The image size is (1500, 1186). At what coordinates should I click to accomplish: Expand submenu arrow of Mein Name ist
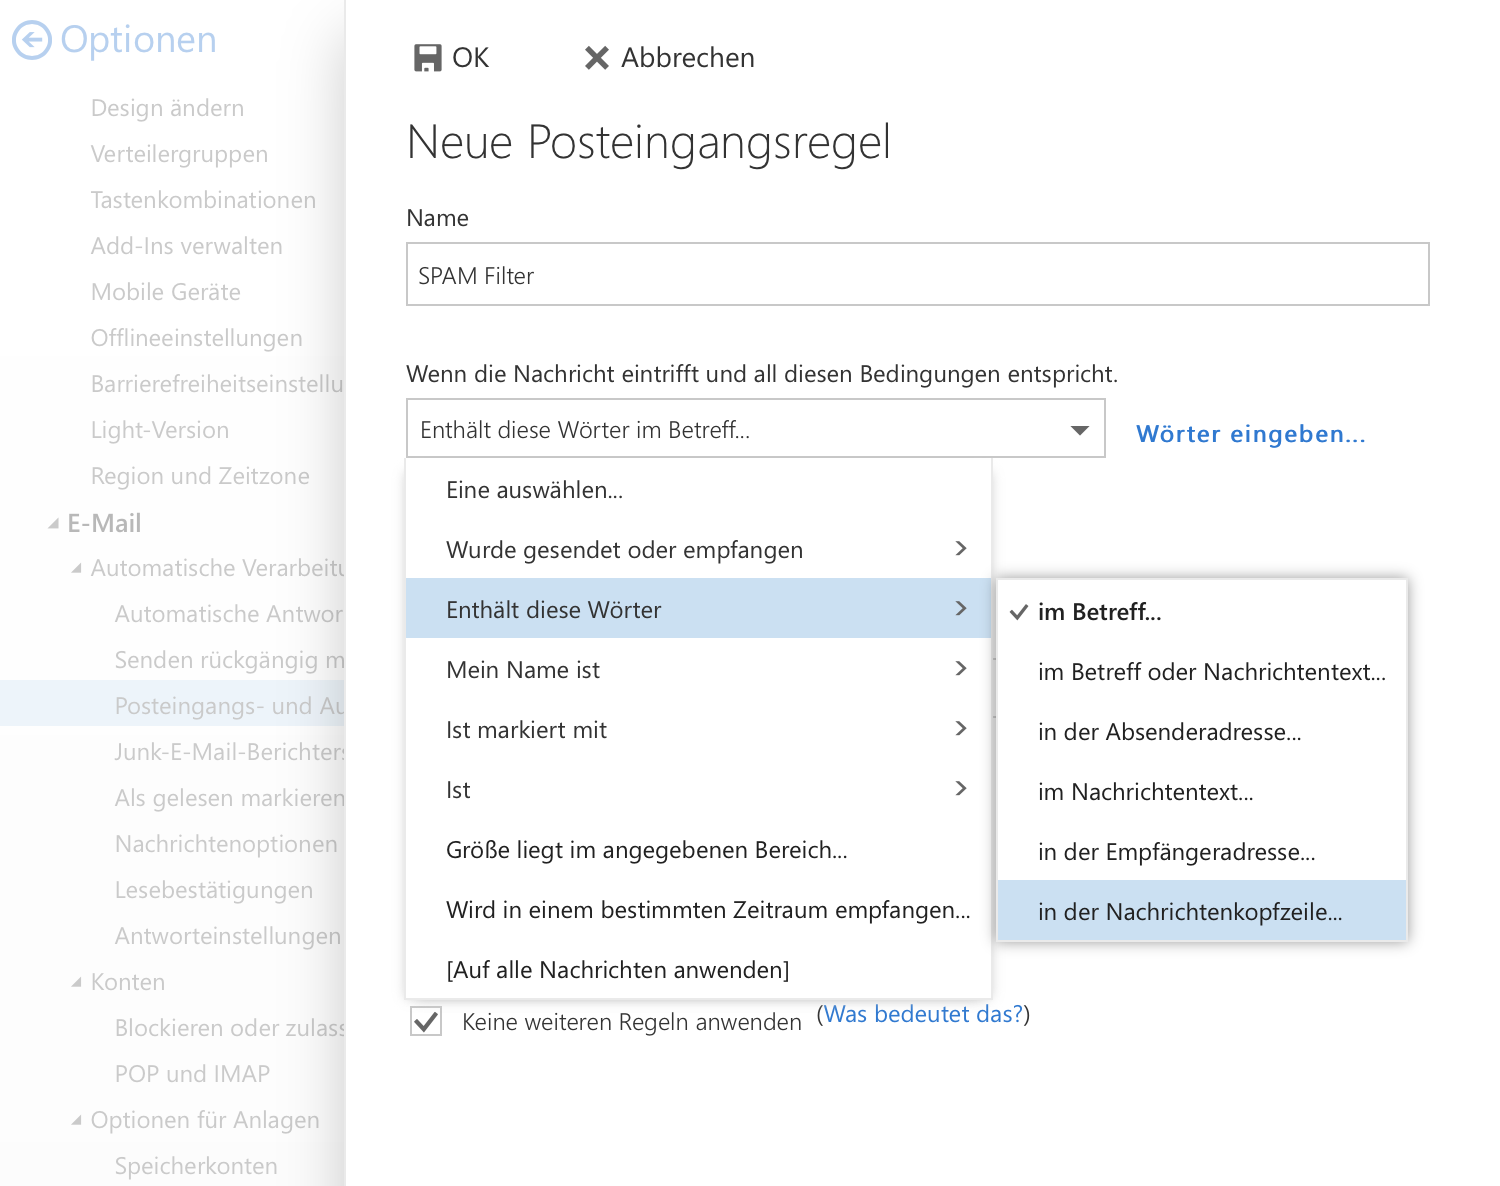961,668
